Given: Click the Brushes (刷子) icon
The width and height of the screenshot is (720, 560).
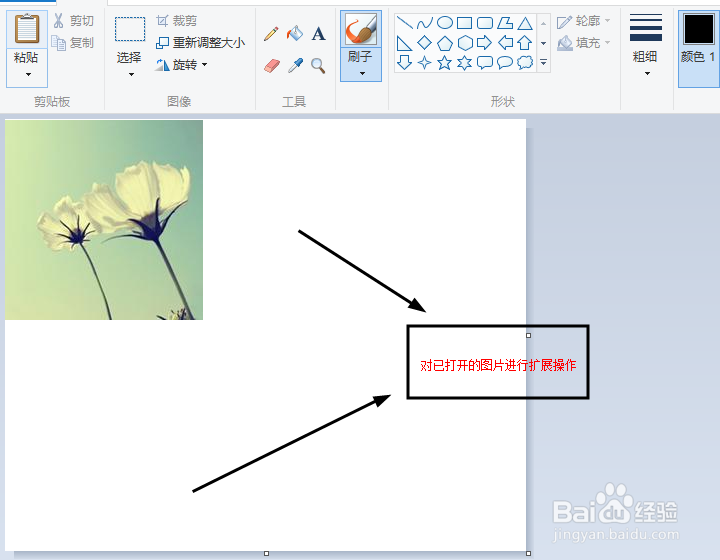Looking at the screenshot, I should click(x=361, y=29).
